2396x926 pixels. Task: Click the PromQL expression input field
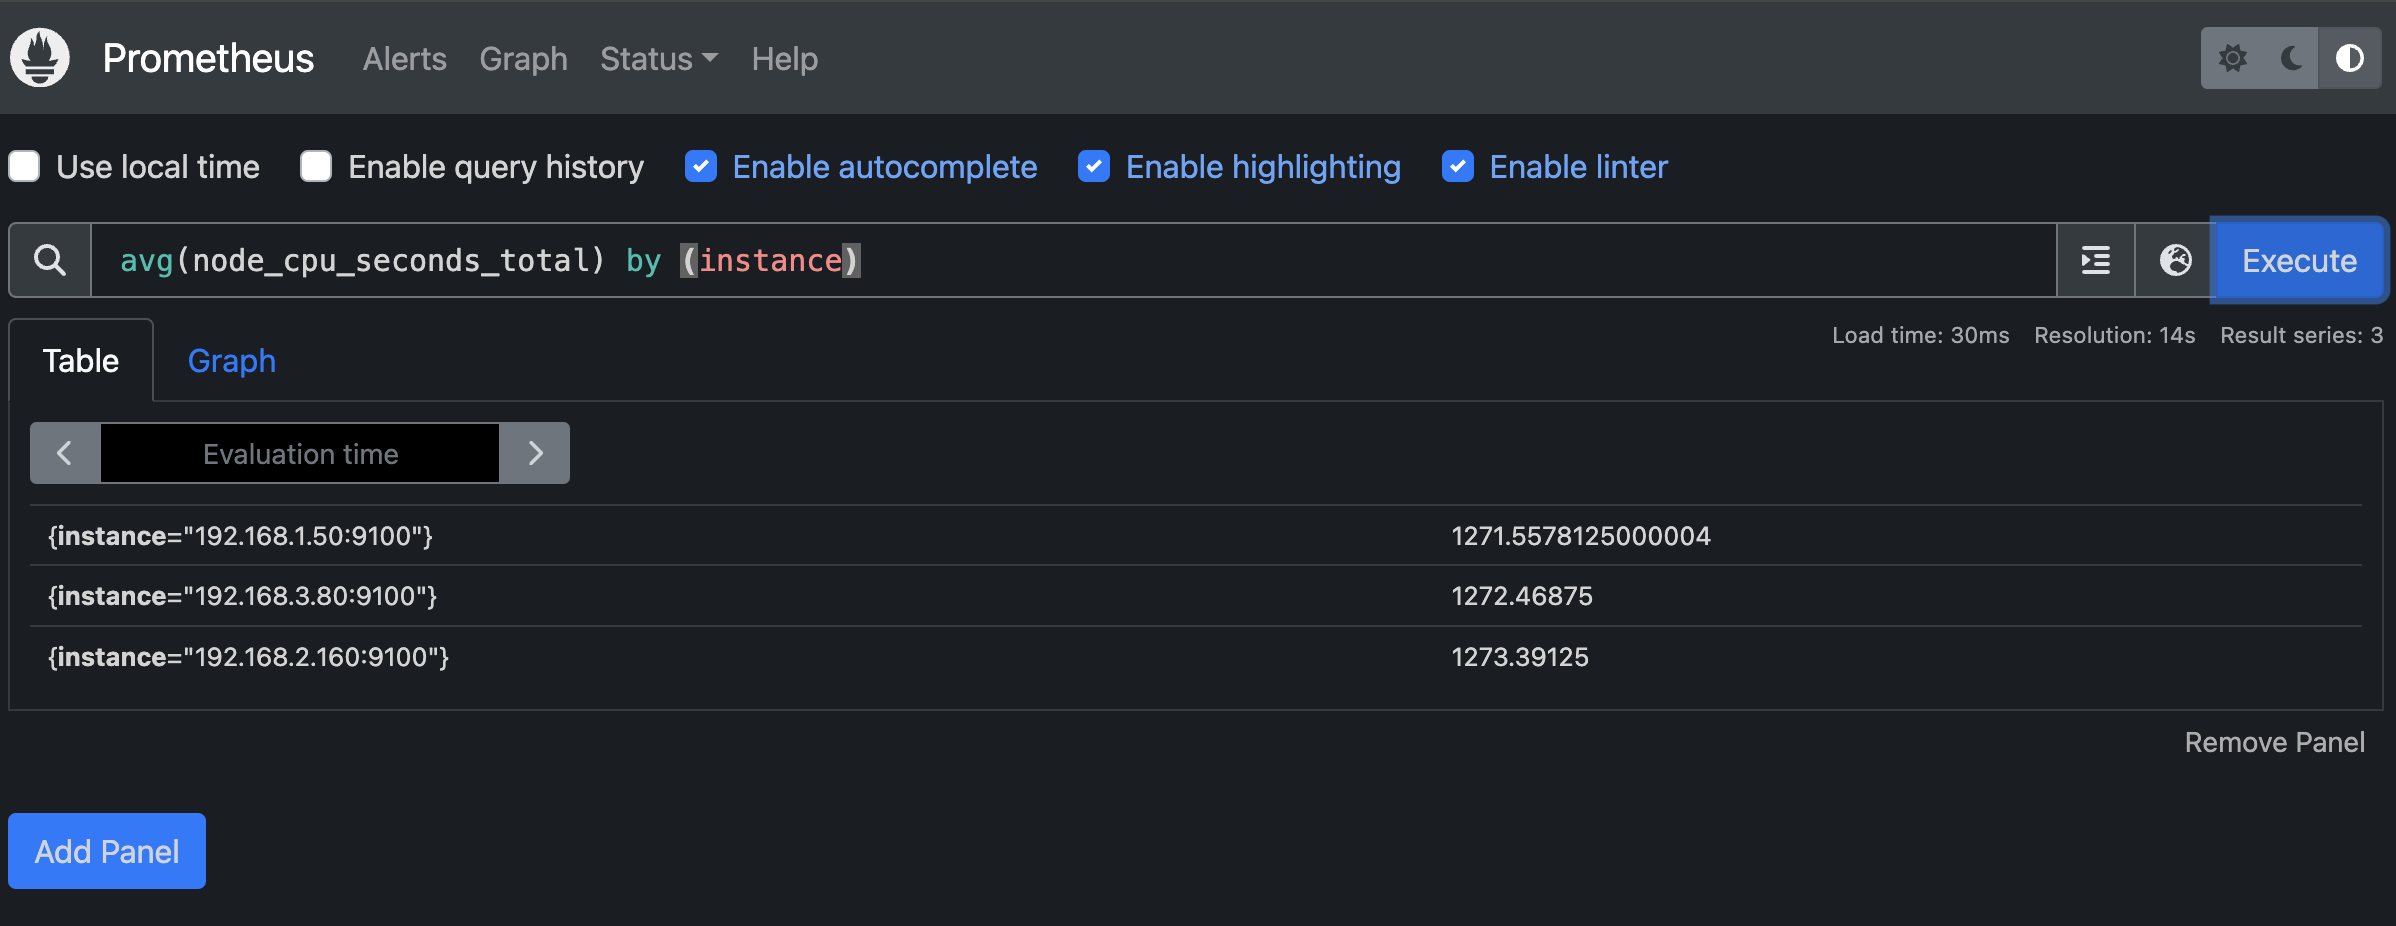[1074, 260]
